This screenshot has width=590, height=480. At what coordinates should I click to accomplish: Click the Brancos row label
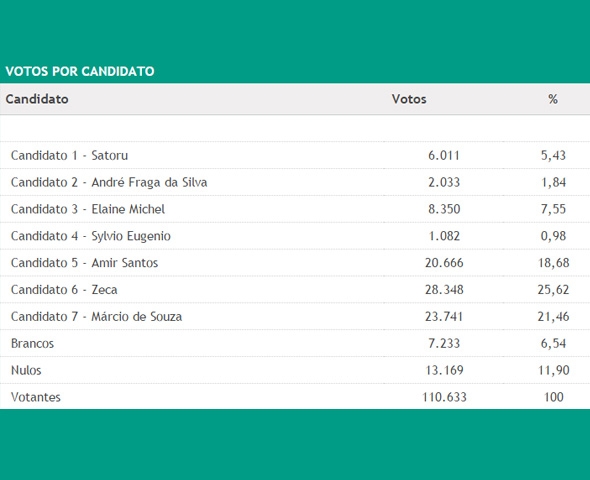(32, 343)
